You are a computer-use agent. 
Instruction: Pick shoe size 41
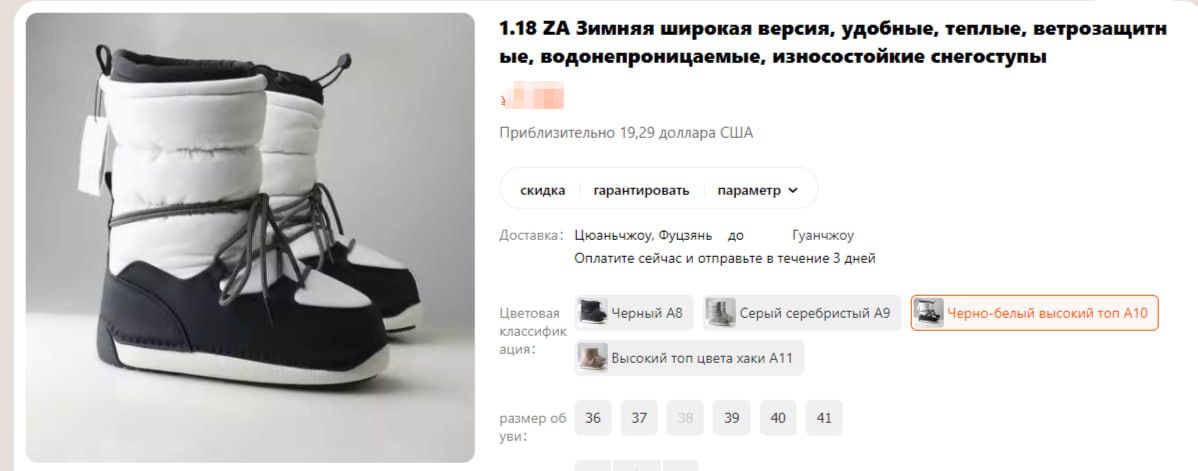(824, 418)
